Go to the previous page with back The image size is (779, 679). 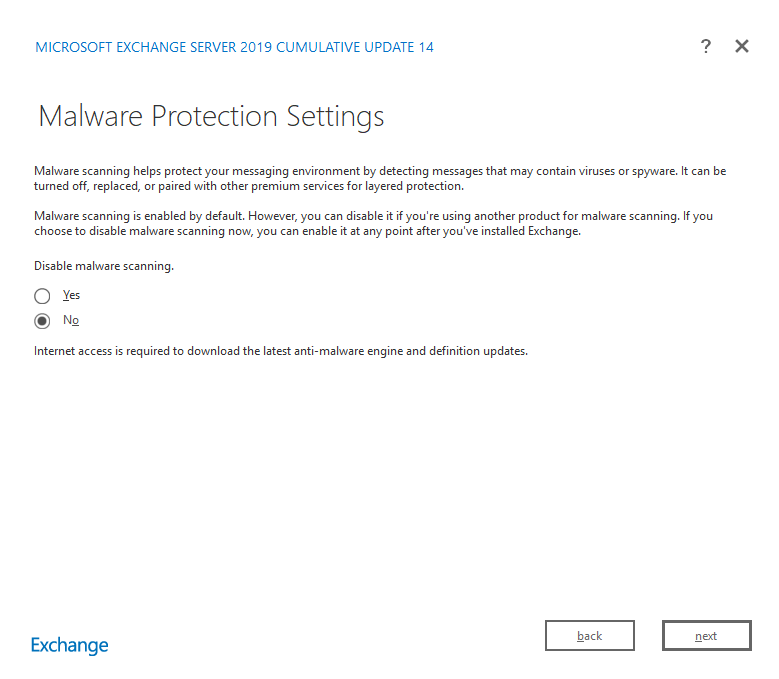pos(589,636)
